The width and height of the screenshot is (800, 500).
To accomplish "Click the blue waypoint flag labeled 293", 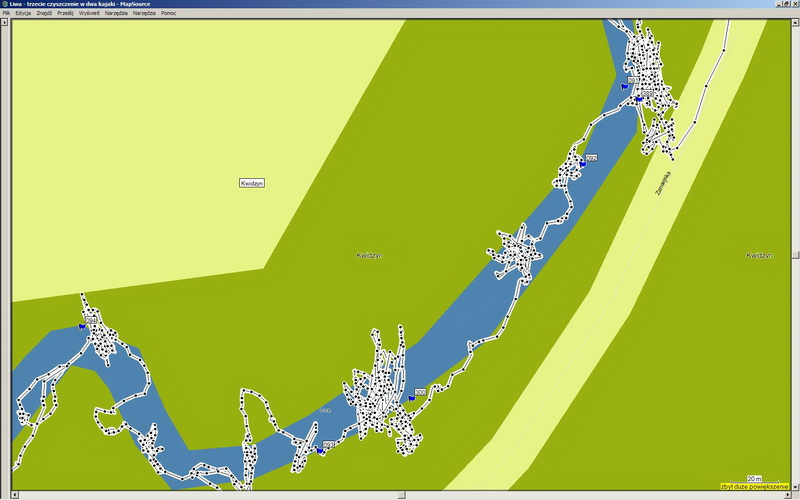I will click(321, 450).
